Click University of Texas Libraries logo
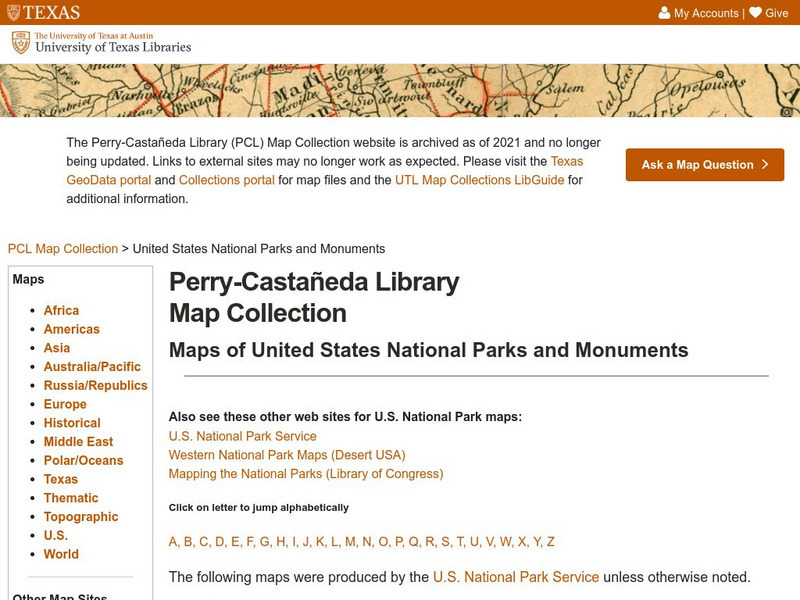 [x=101, y=43]
